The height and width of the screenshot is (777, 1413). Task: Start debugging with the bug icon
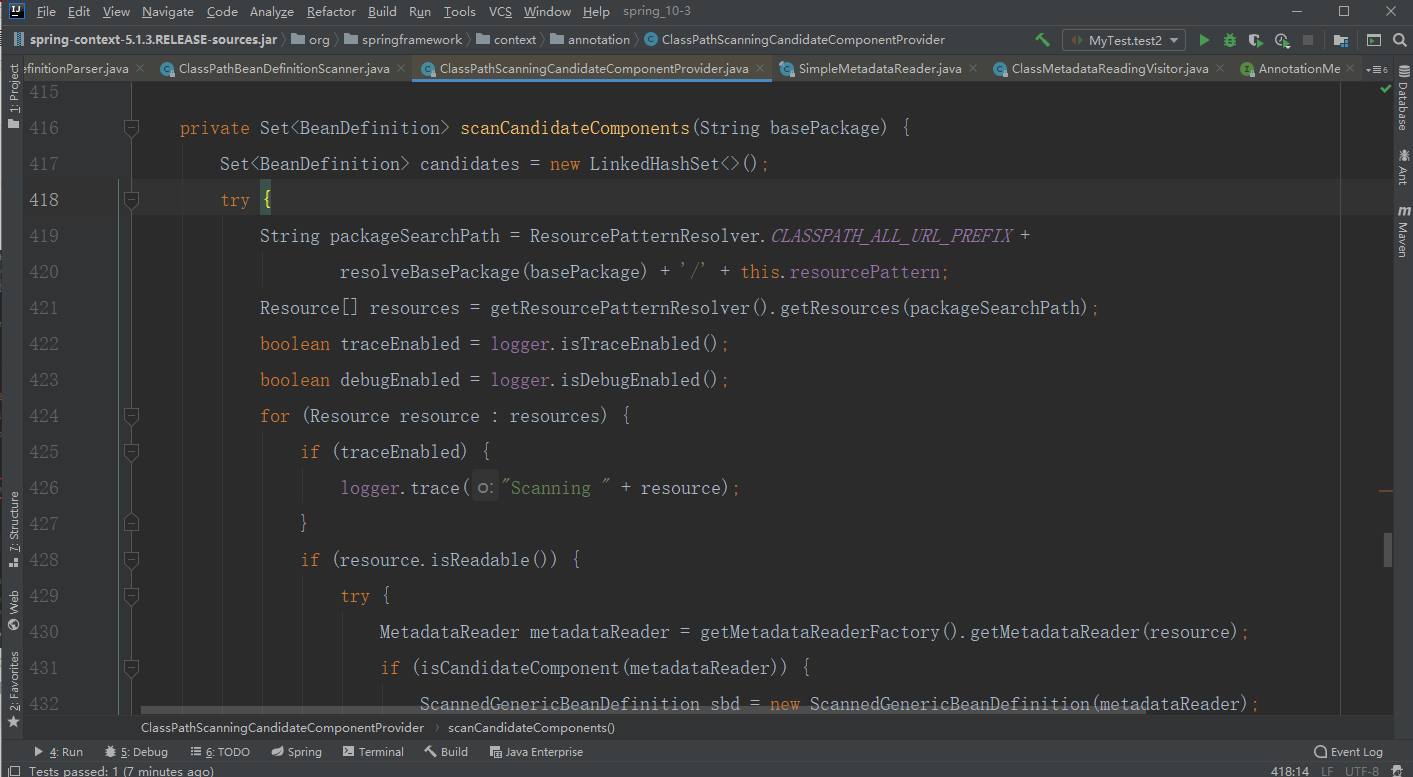1230,40
